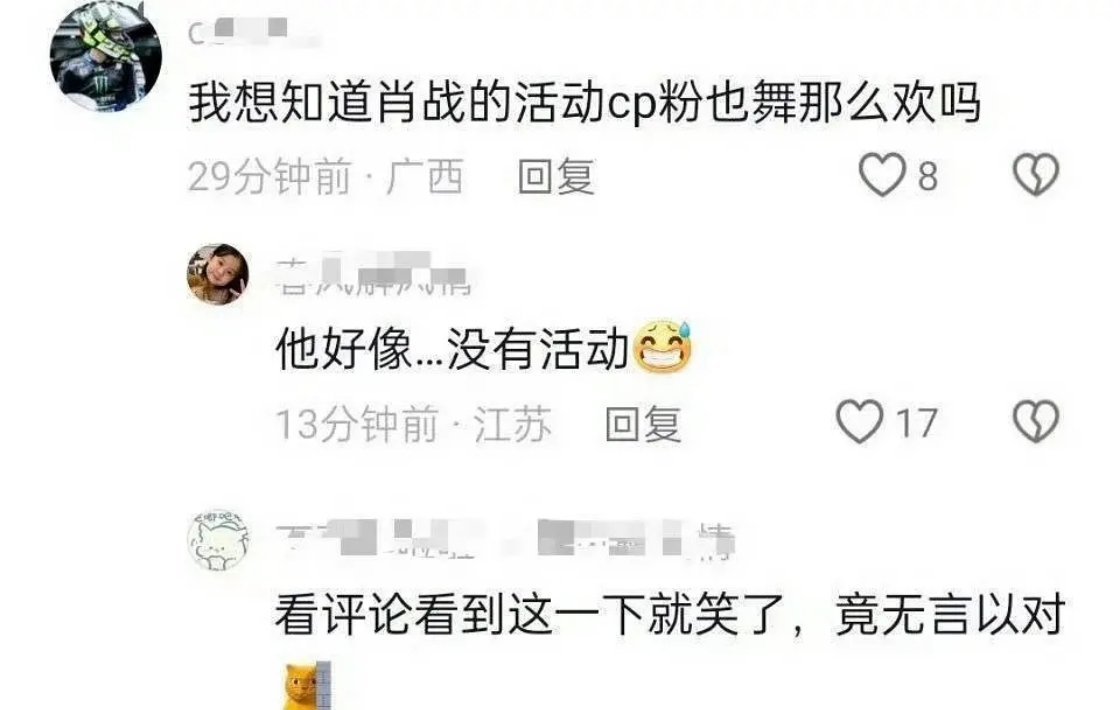This screenshot has width=1120, height=710.
Task: Tap broken heart on the 江苏 reply
Action: [1036, 421]
